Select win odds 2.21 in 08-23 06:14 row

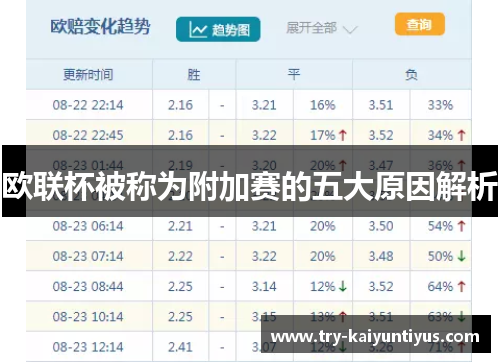[x=180, y=226]
